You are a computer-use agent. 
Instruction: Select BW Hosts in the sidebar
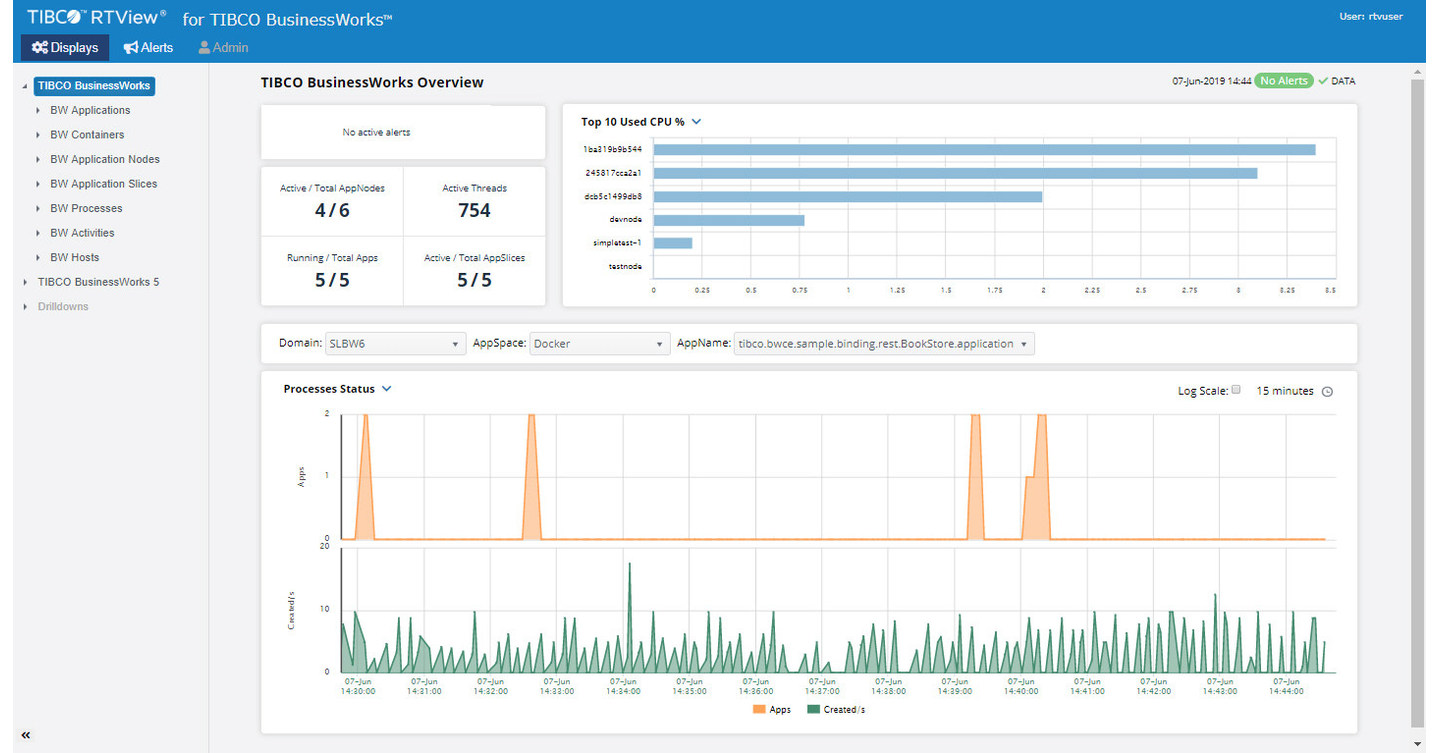75,257
